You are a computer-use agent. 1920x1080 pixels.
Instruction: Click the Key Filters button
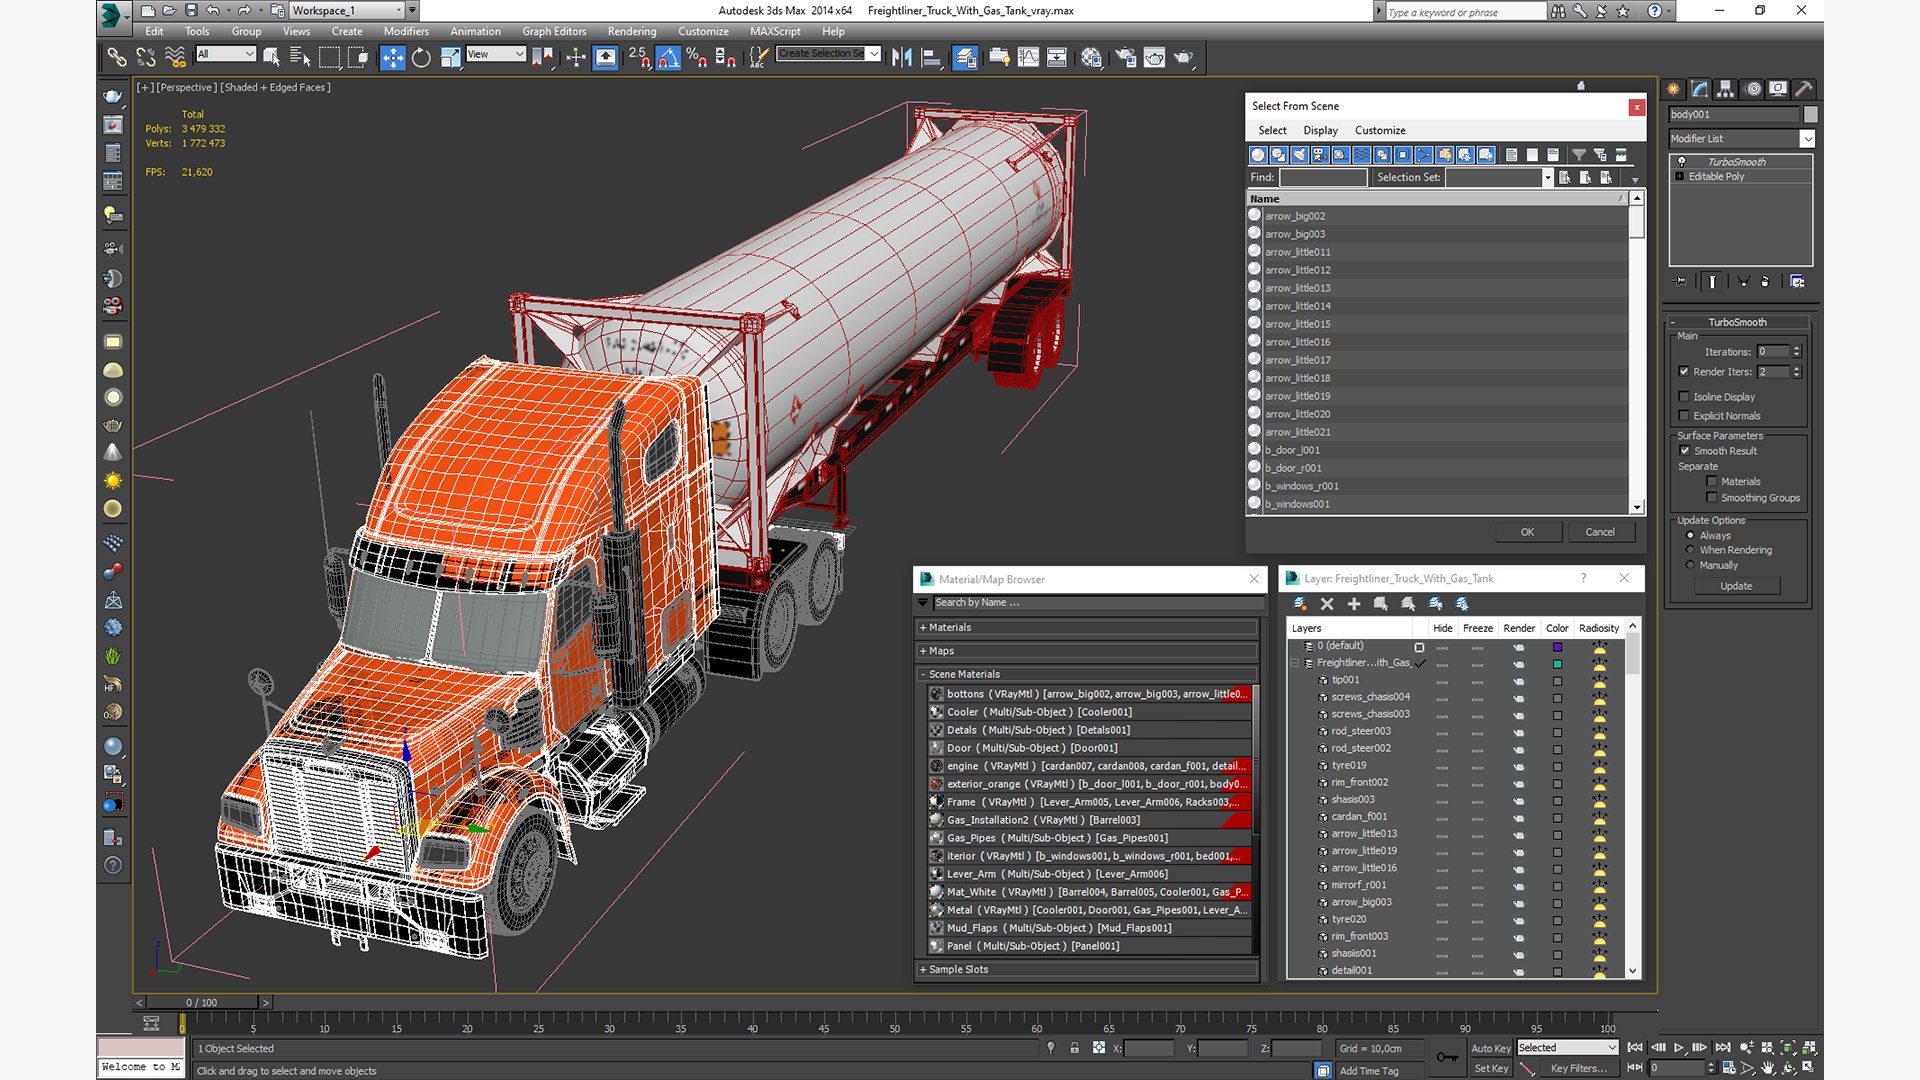point(1579,1069)
